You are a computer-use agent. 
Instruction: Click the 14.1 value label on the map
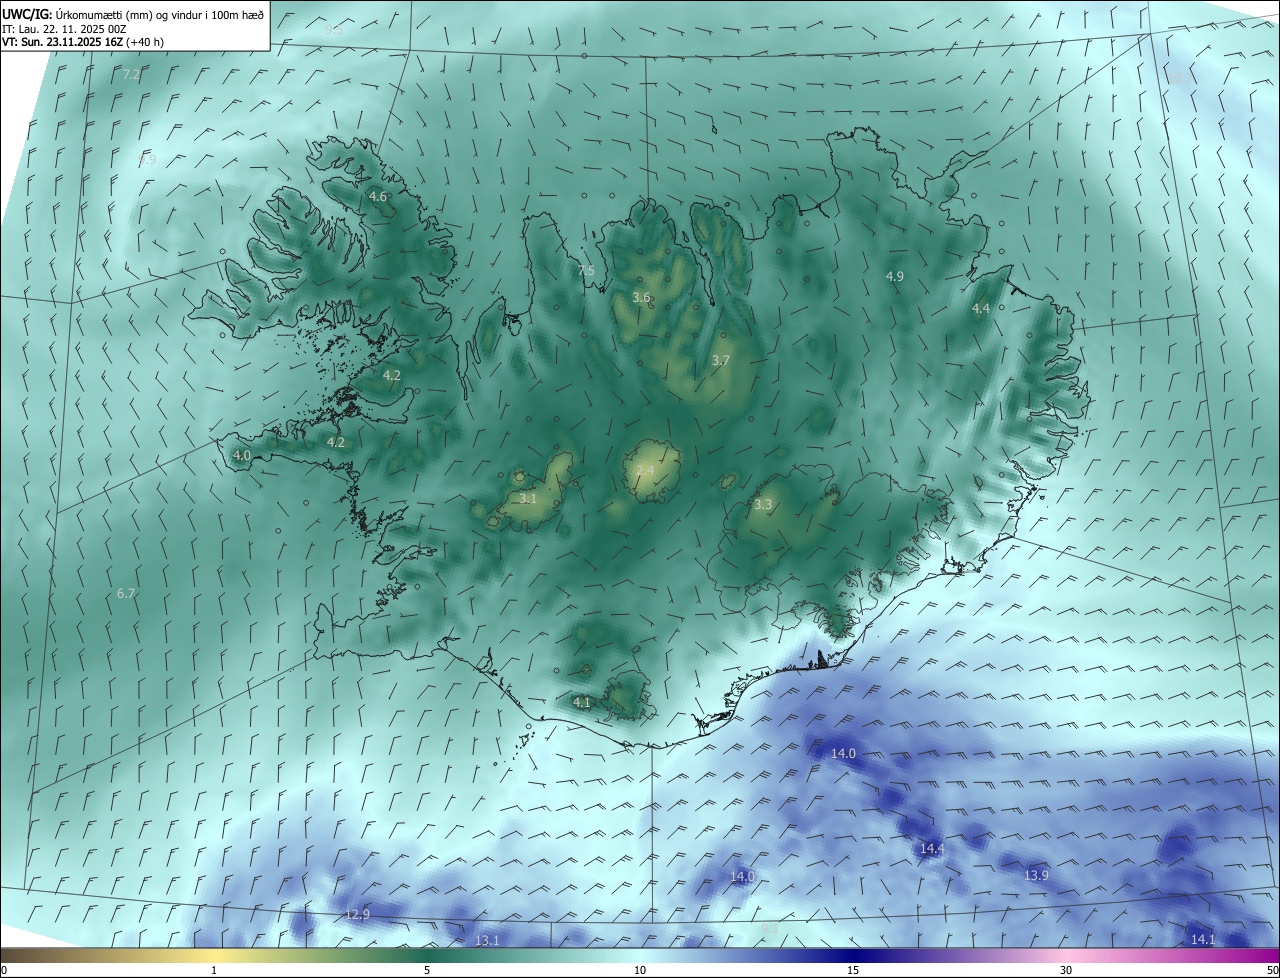[1203, 939]
